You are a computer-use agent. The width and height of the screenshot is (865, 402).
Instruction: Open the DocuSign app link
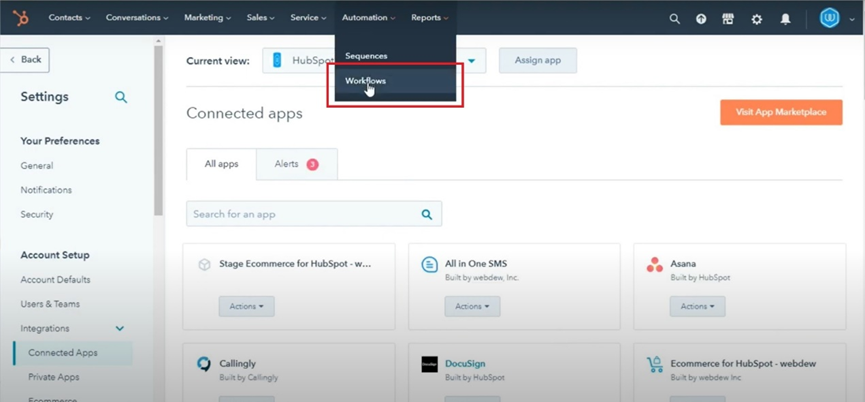click(465, 364)
